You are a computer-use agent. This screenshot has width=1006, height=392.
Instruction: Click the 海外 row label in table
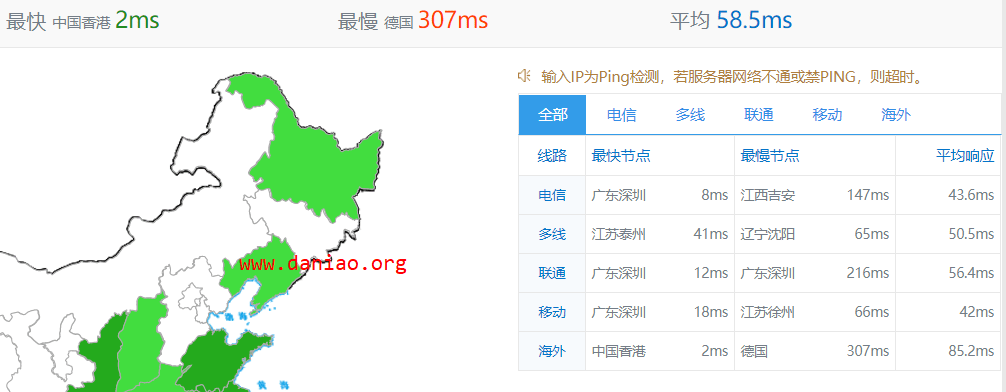pyautogui.click(x=552, y=351)
